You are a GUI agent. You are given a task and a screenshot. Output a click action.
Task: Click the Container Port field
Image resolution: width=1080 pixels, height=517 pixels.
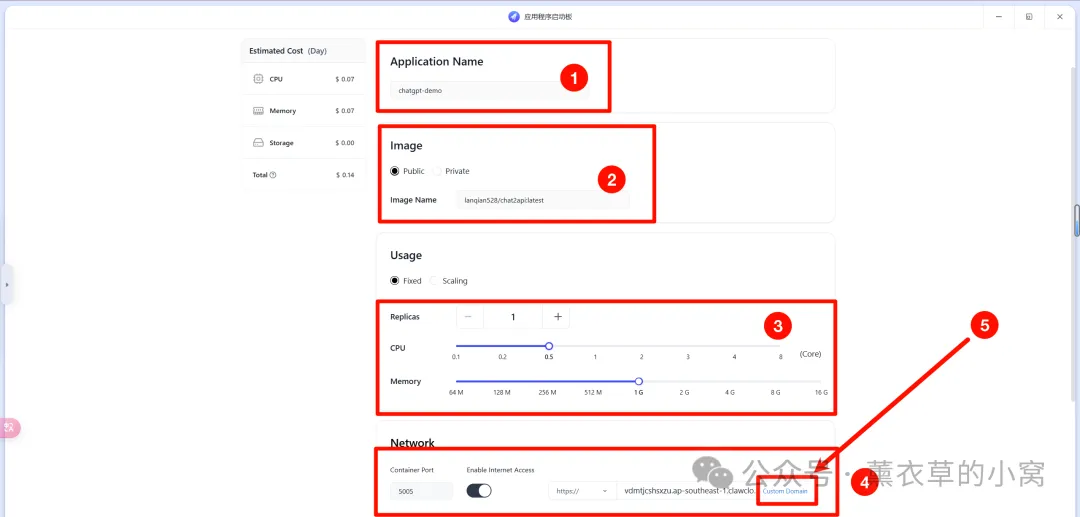coord(421,491)
